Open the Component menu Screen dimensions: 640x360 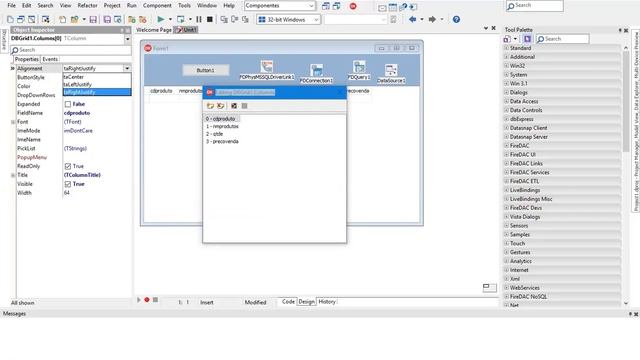pos(157,6)
